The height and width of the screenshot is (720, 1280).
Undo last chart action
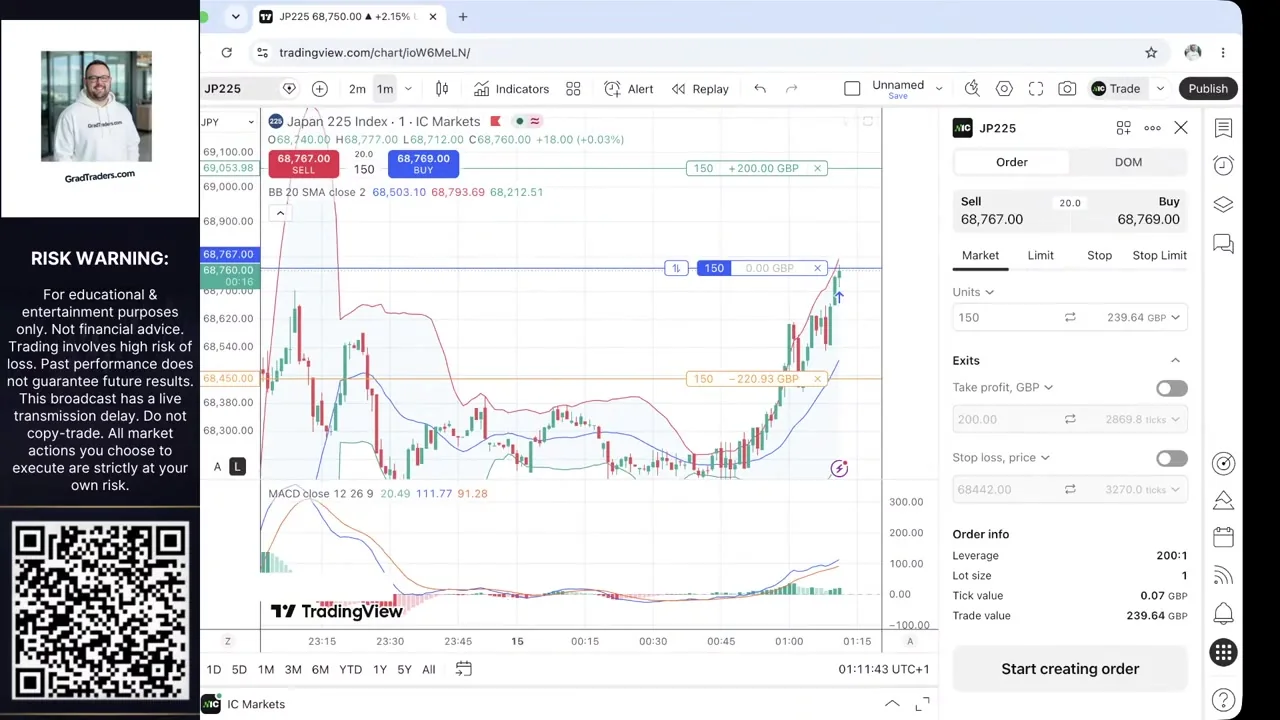(760, 89)
